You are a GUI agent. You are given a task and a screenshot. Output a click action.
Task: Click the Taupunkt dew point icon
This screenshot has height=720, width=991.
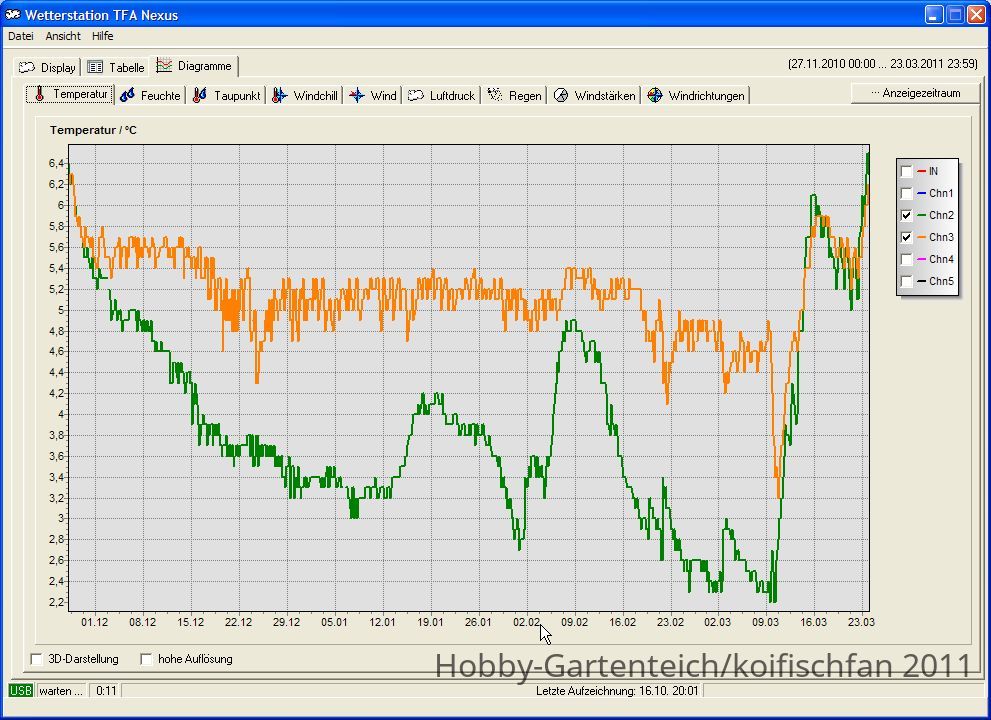pos(200,95)
